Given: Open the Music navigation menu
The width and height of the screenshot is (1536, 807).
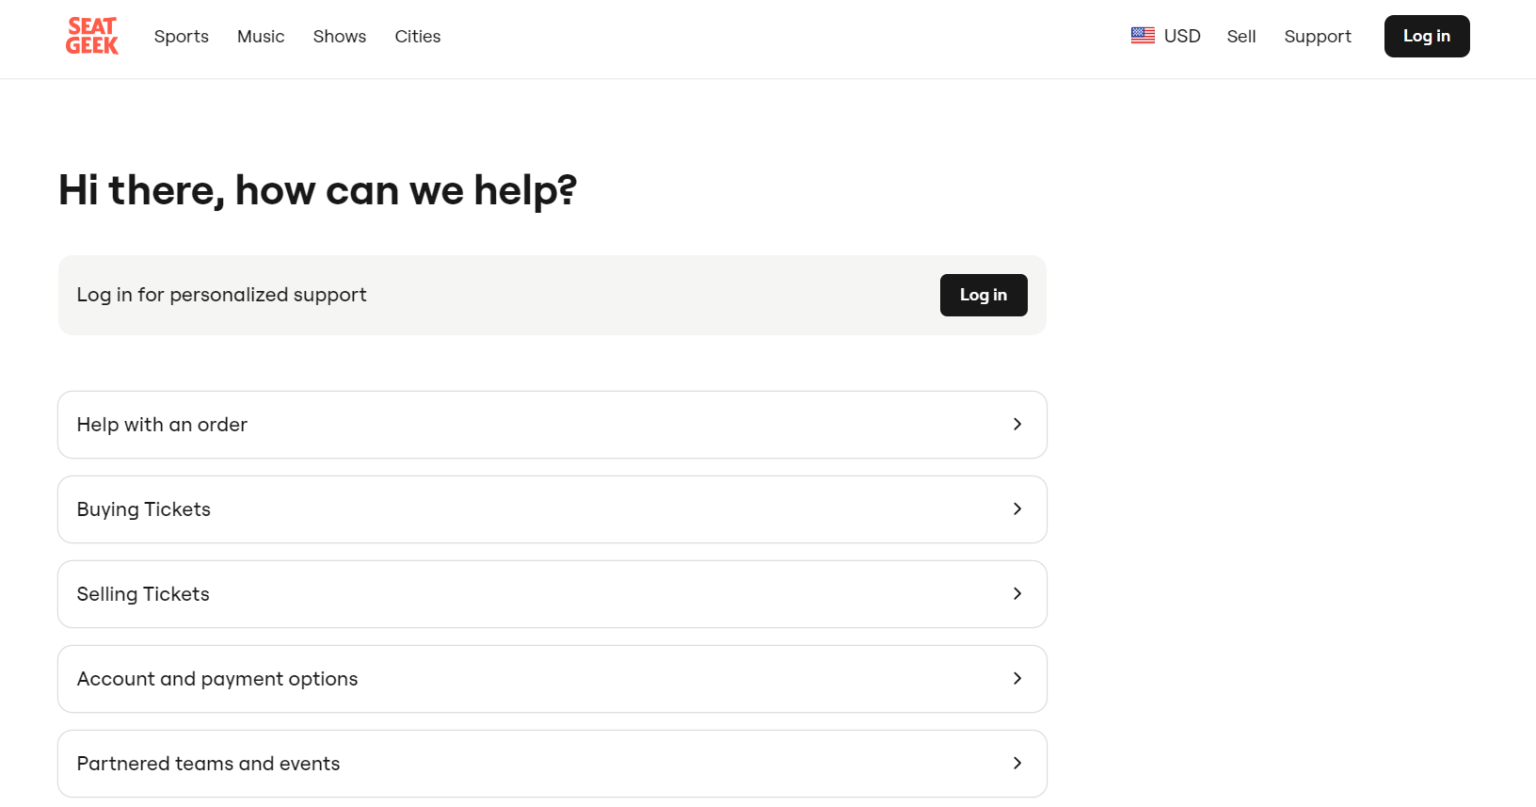Looking at the screenshot, I should [x=260, y=36].
